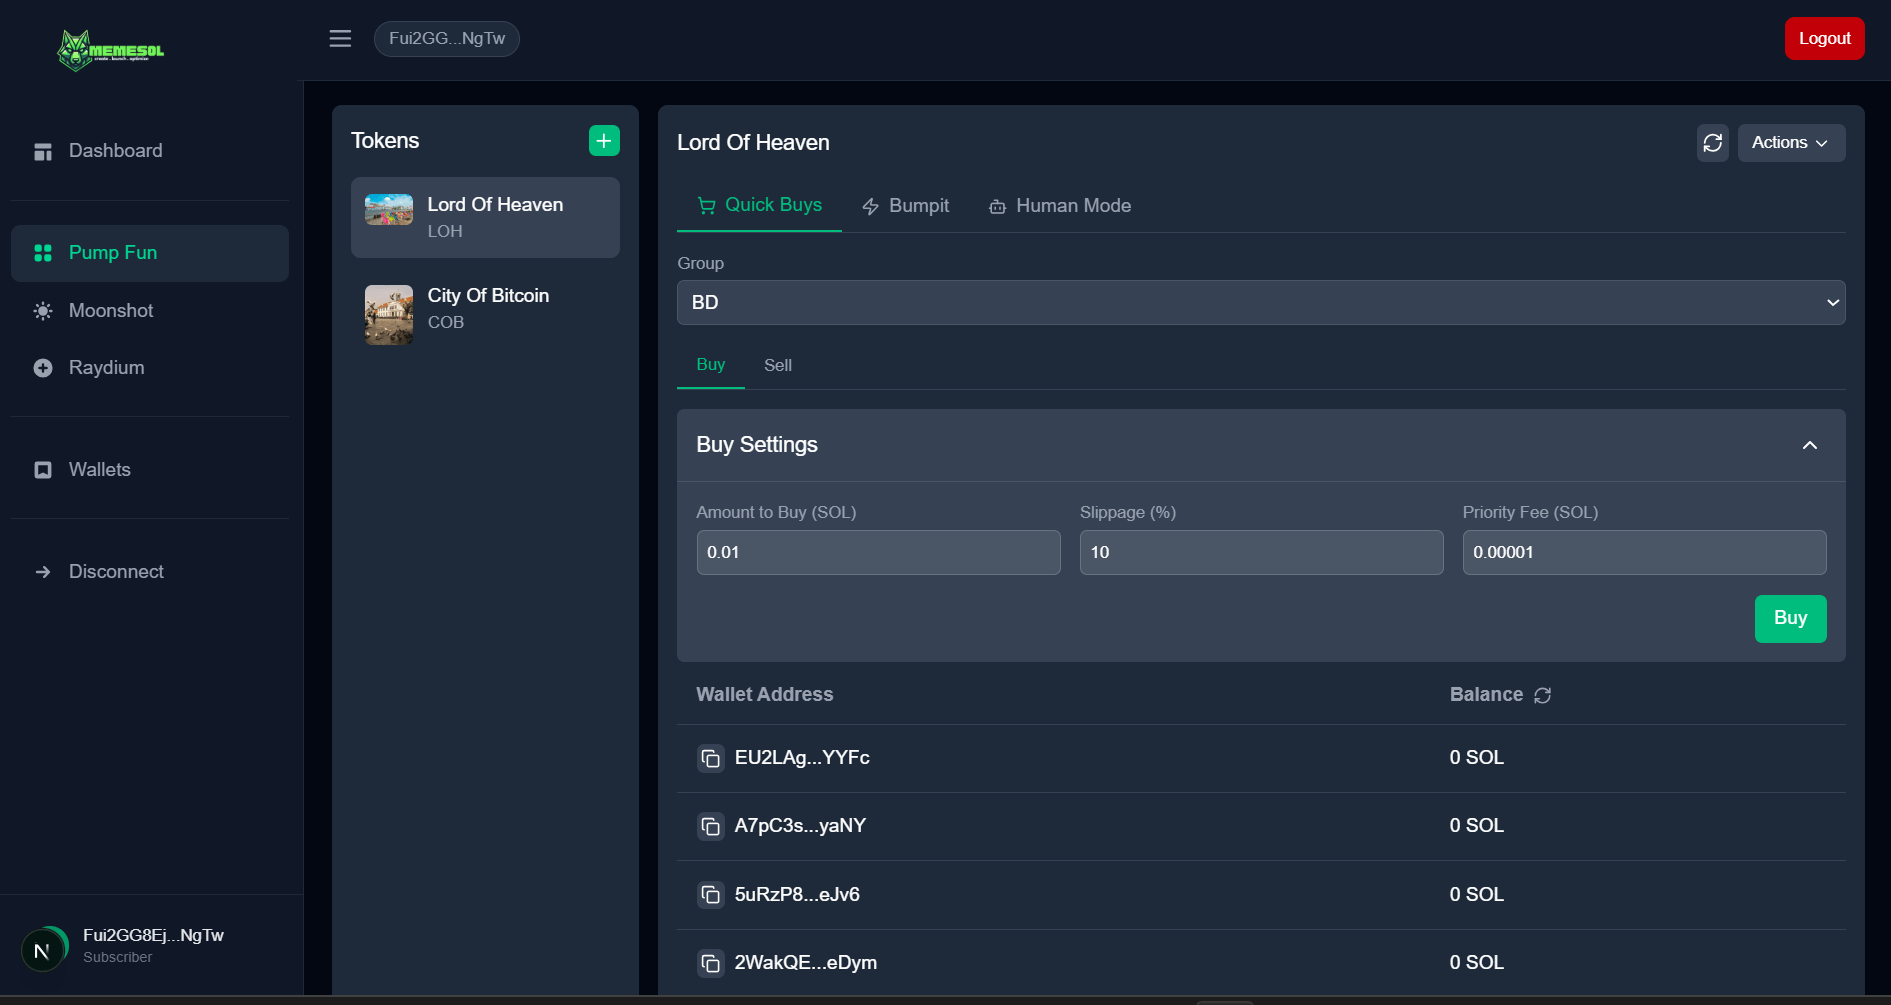
Task: Click Fui2GG8Ej...NgTw profile name
Action: click(x=153, y=936)
